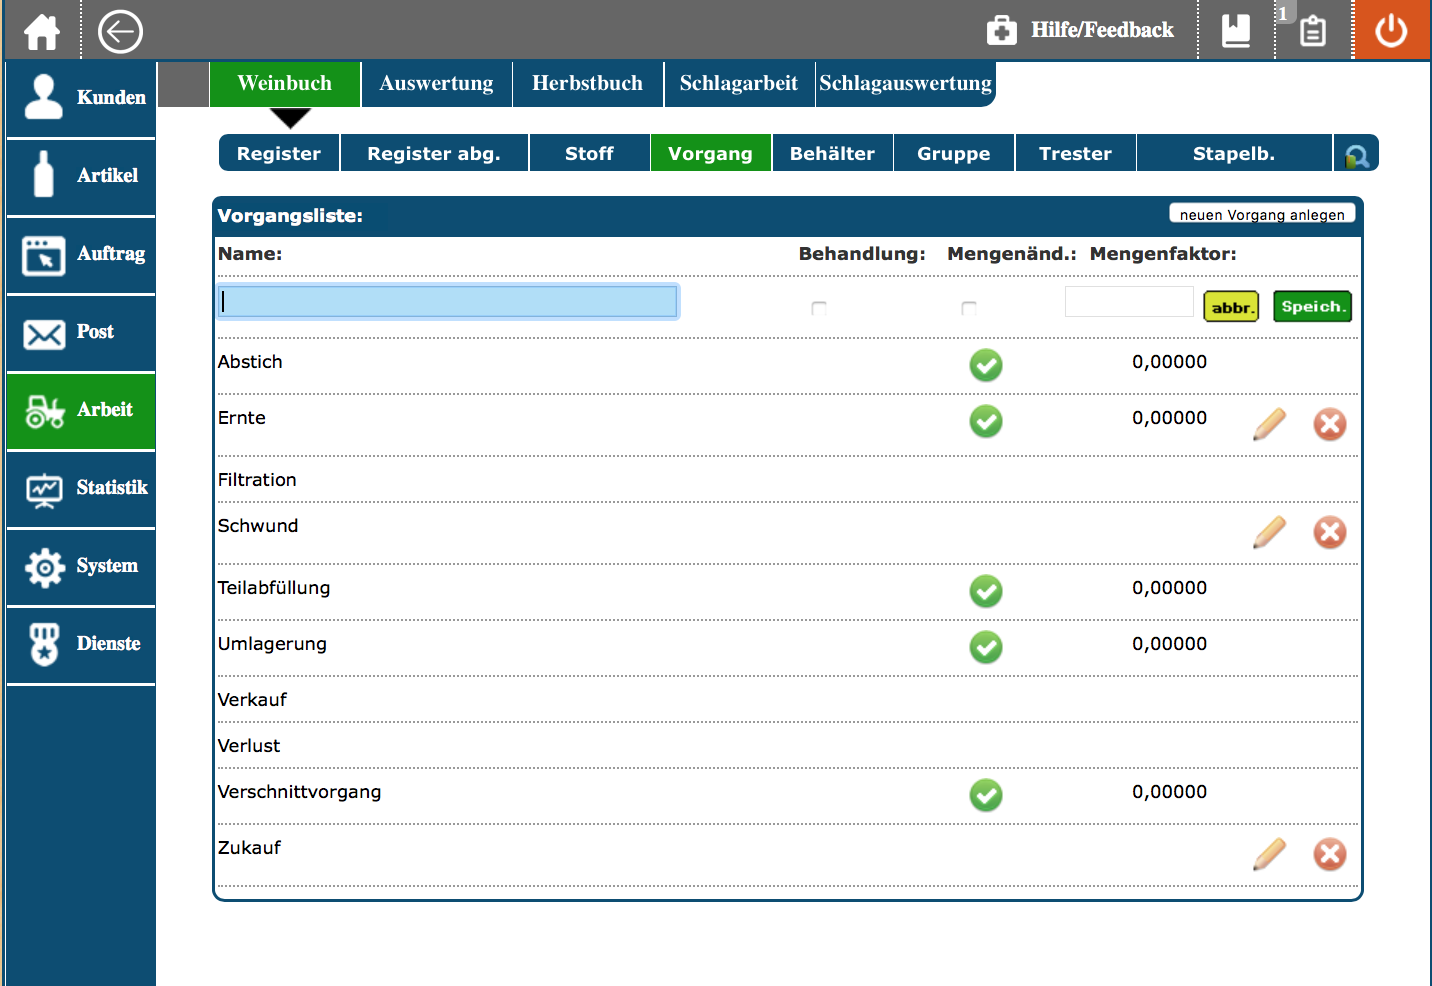Edit the Zukauf entry with pencil icon
The width and height of the screenshot is (1432, 986).
(x=1269, y=854)
